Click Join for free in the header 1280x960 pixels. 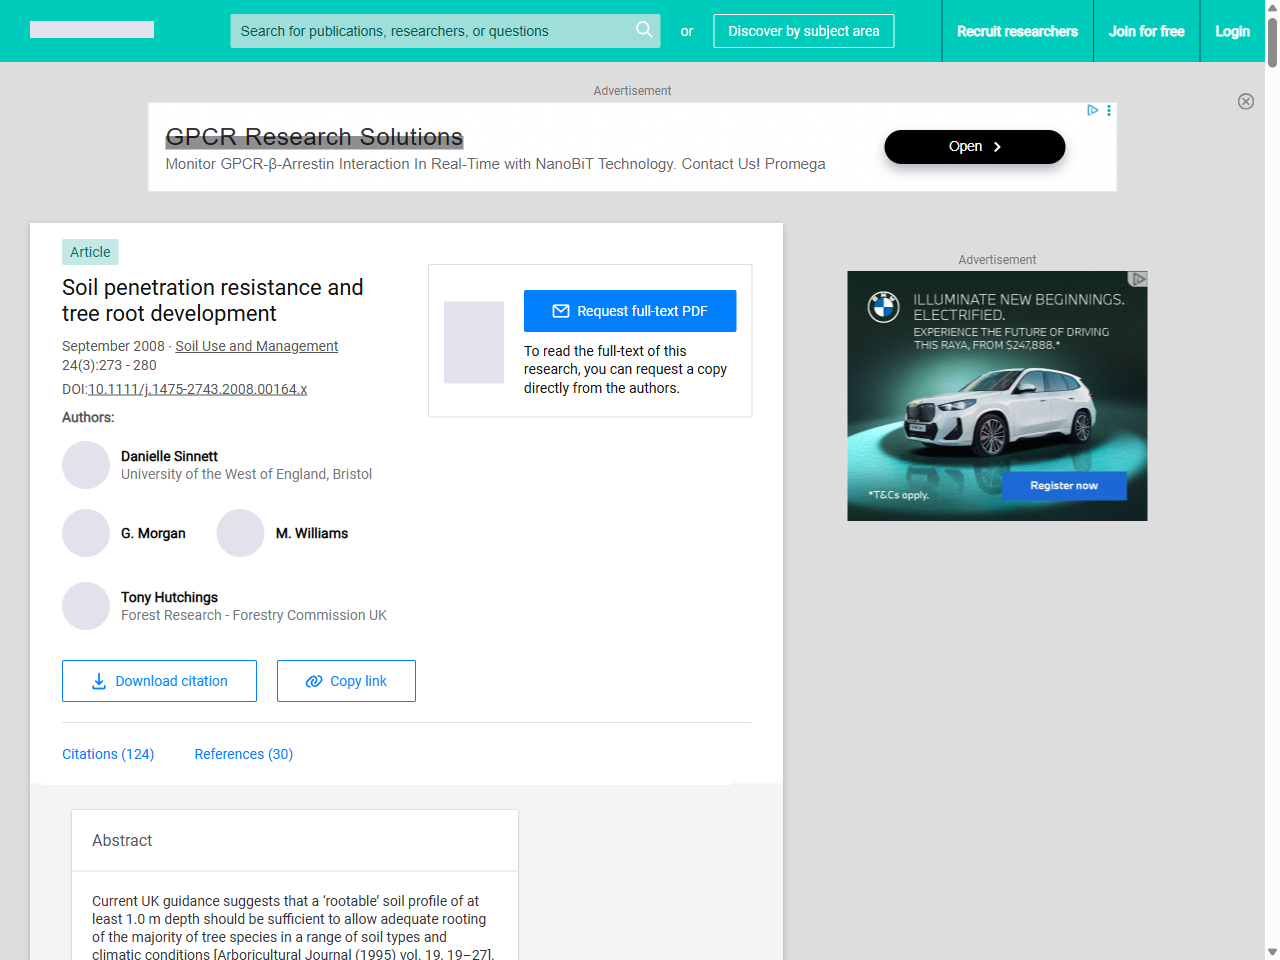click(x=1146, y=31)
